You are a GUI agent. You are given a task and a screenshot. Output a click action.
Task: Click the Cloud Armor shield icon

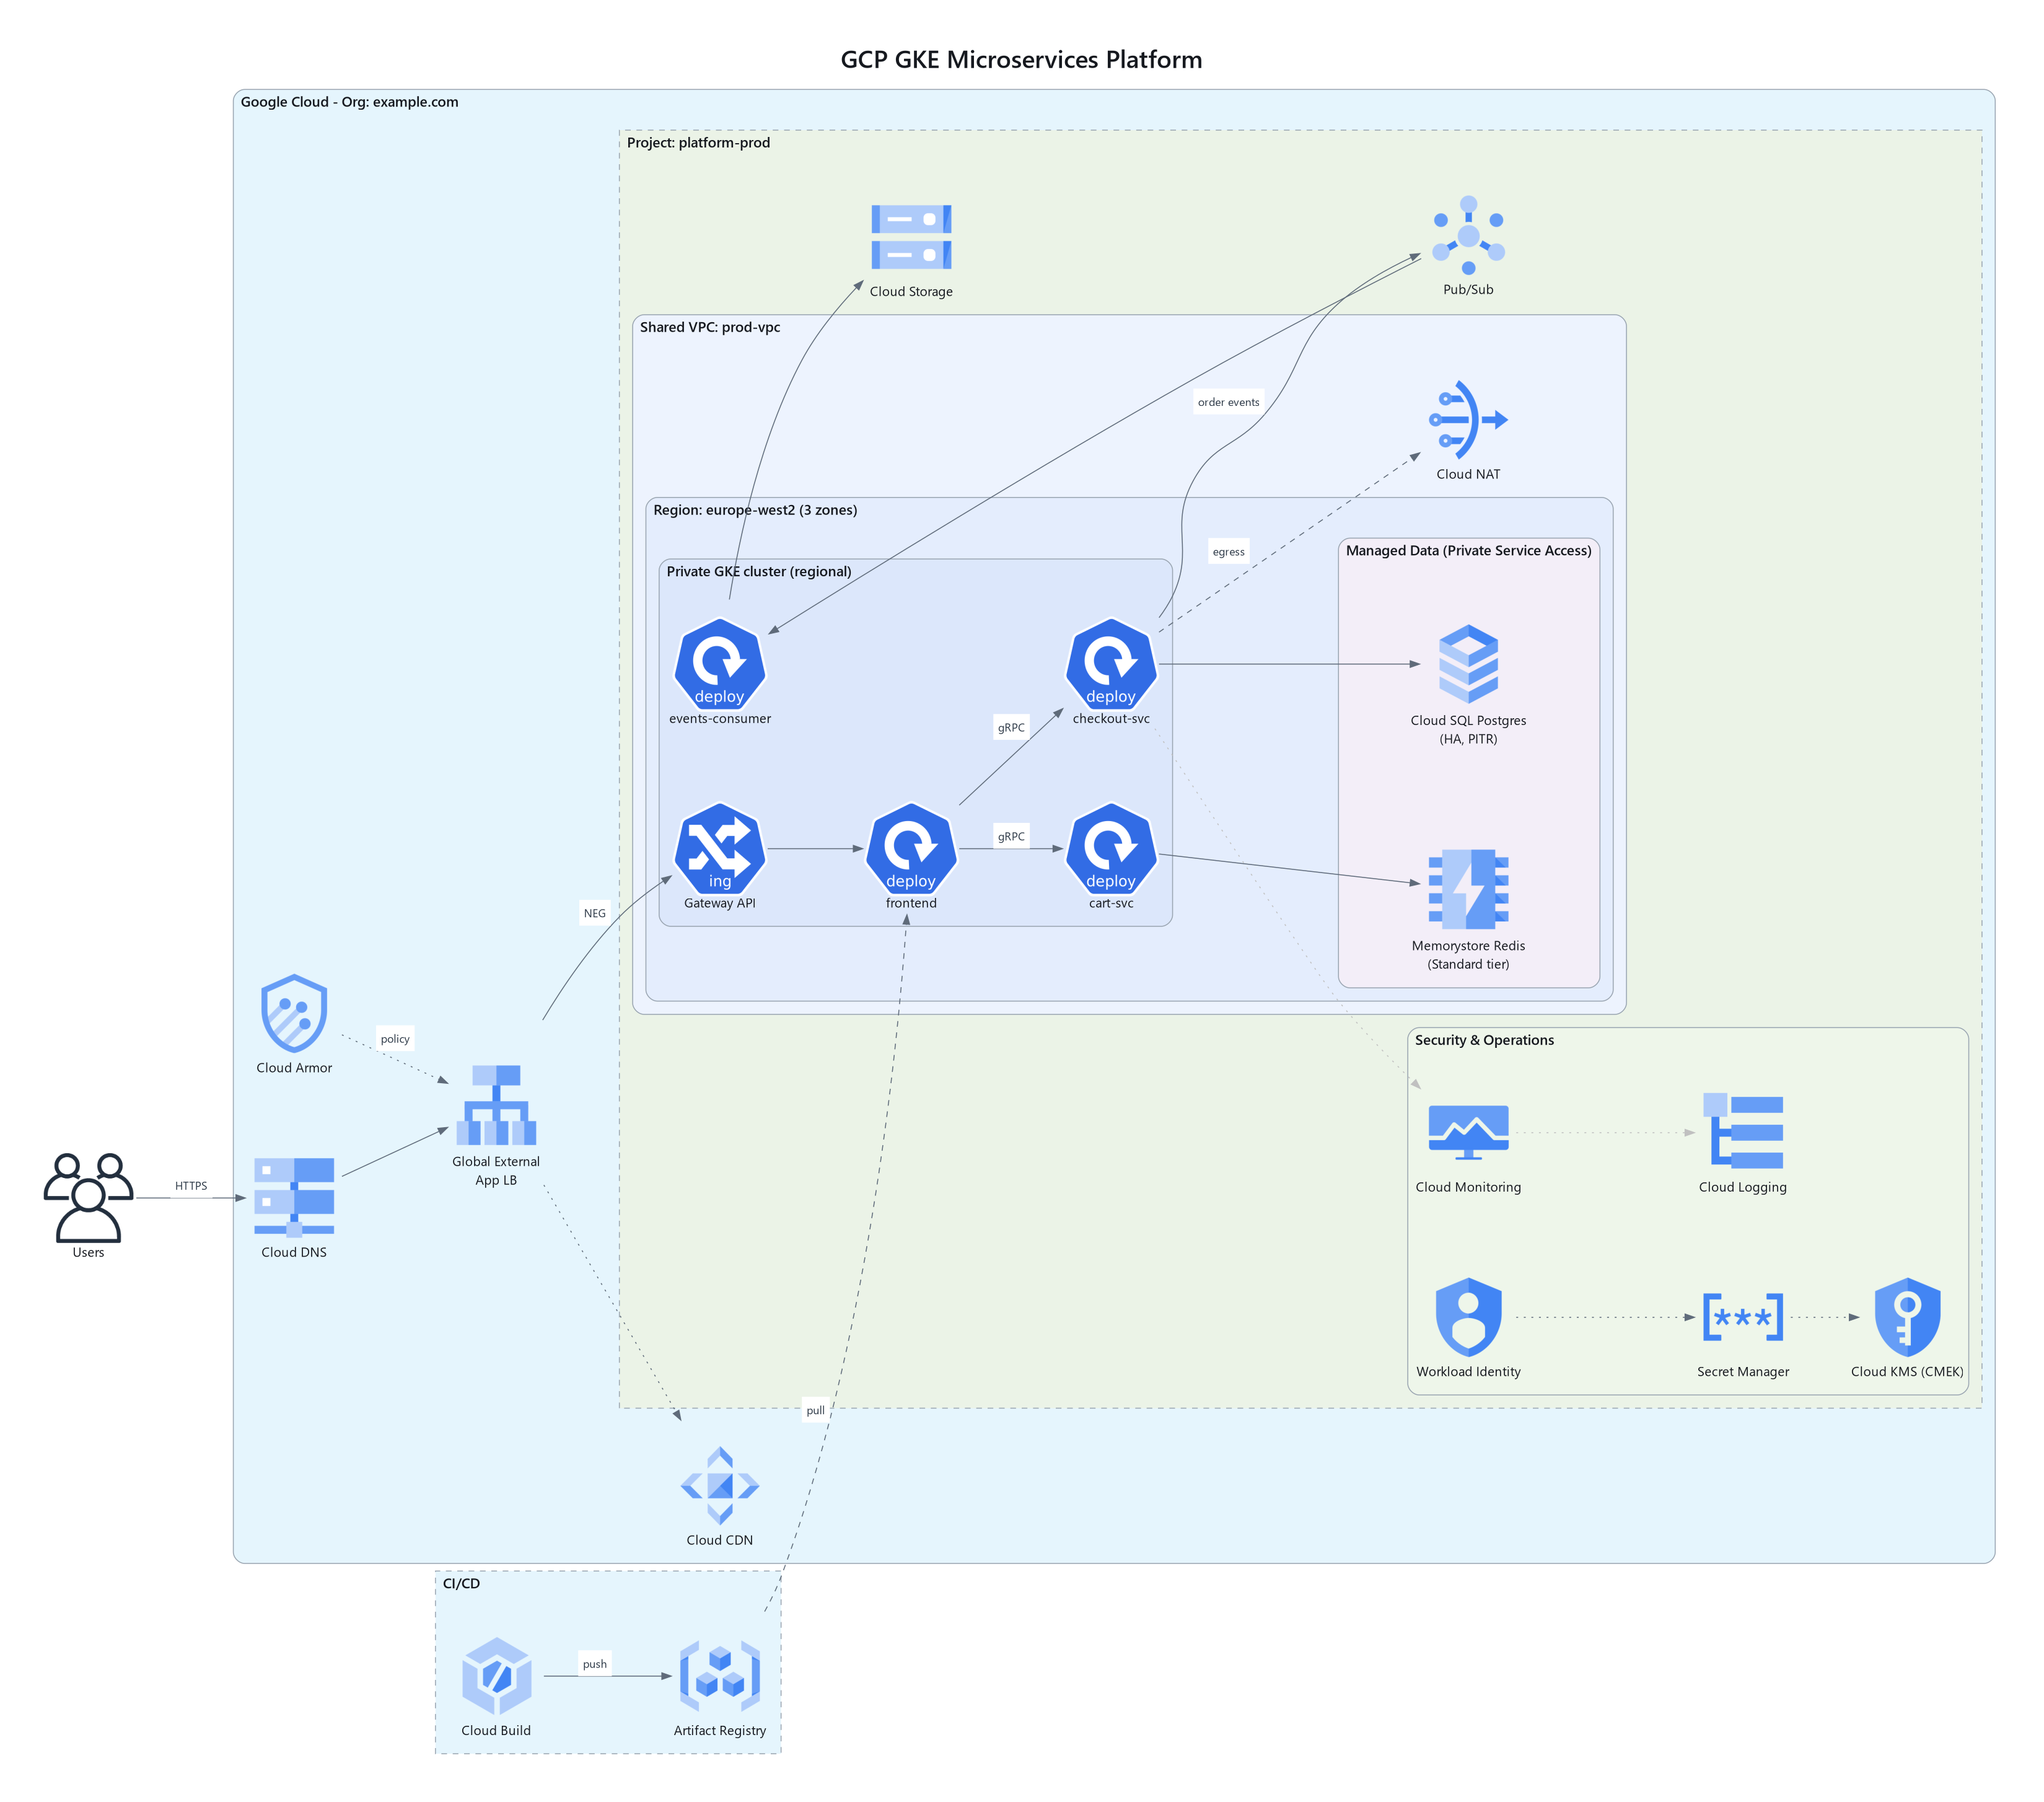tap(294, 1013)
